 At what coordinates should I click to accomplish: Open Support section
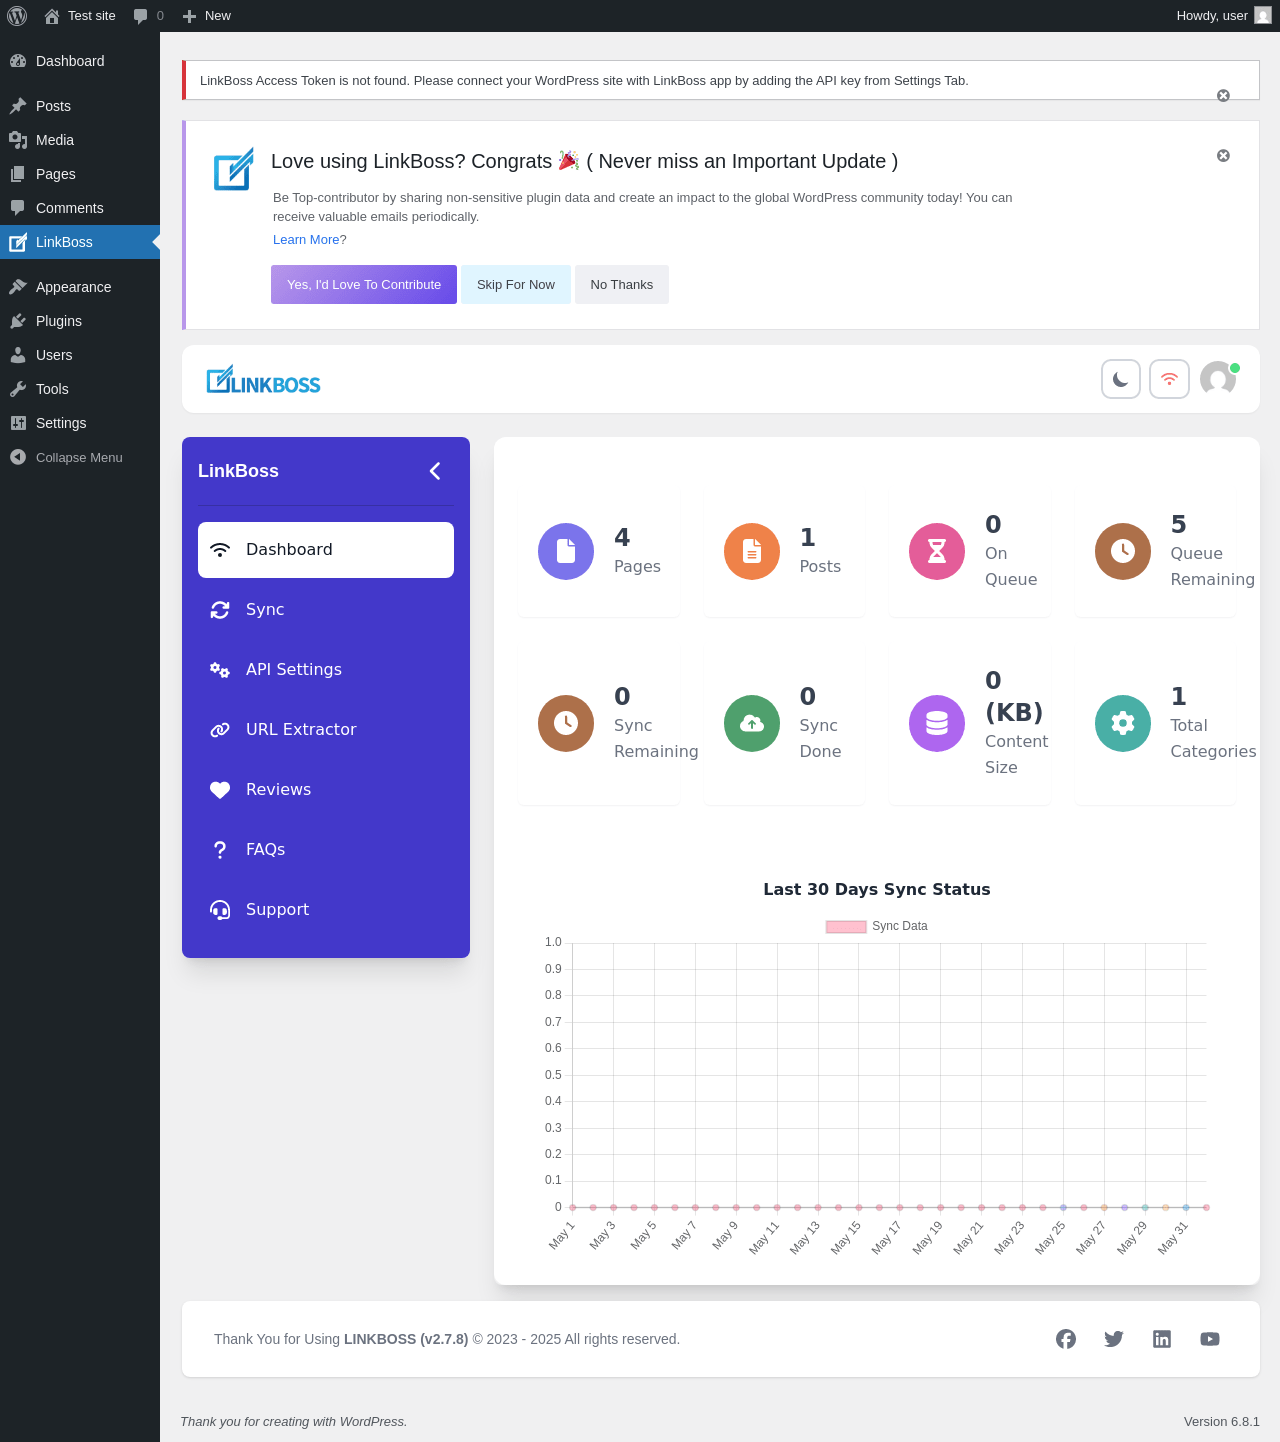pos(326,910)
